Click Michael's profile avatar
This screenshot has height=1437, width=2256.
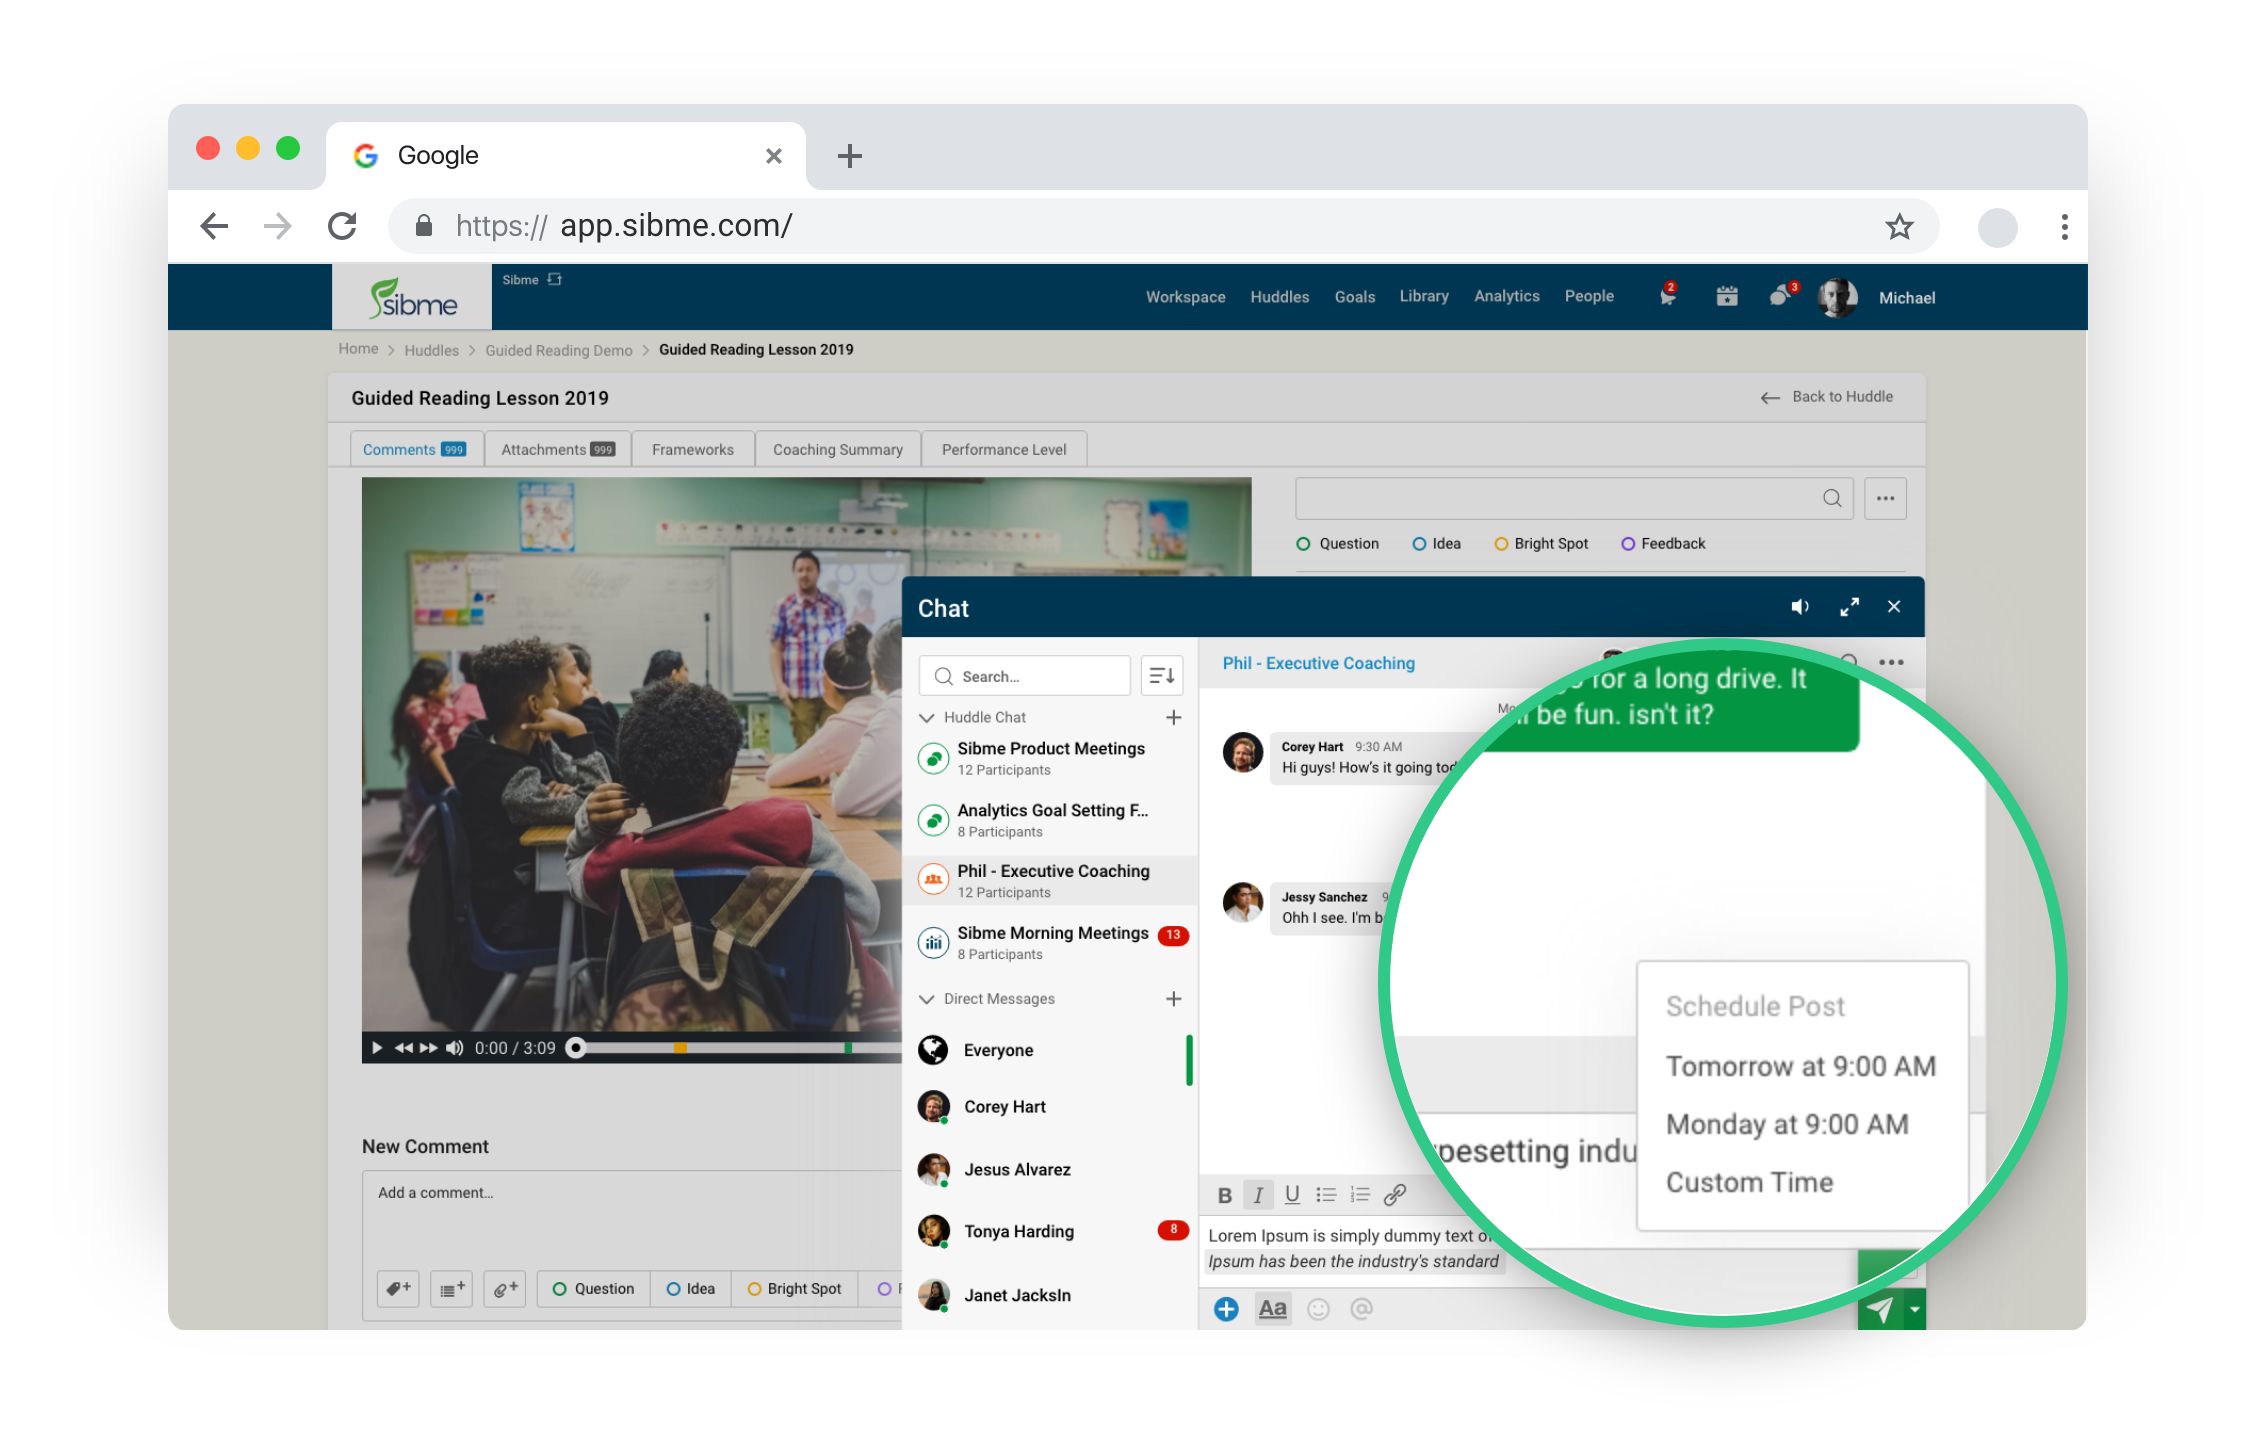pos(1837,297)
